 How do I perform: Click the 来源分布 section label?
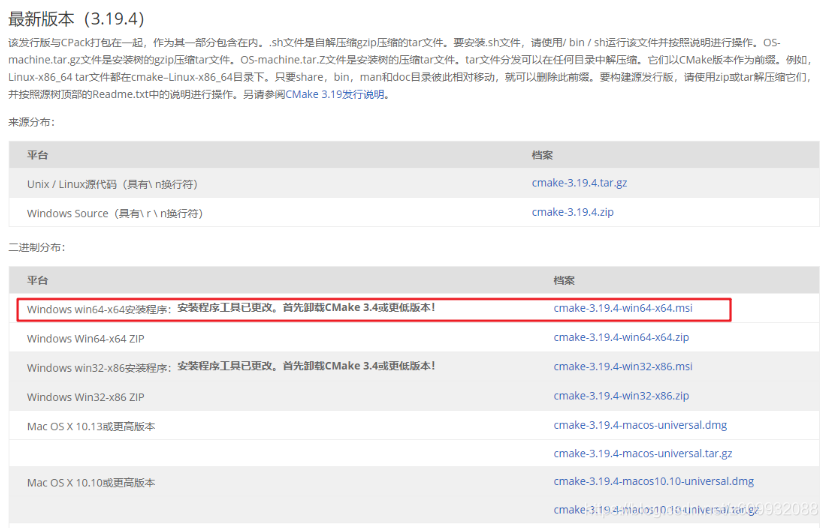[31, 122]
